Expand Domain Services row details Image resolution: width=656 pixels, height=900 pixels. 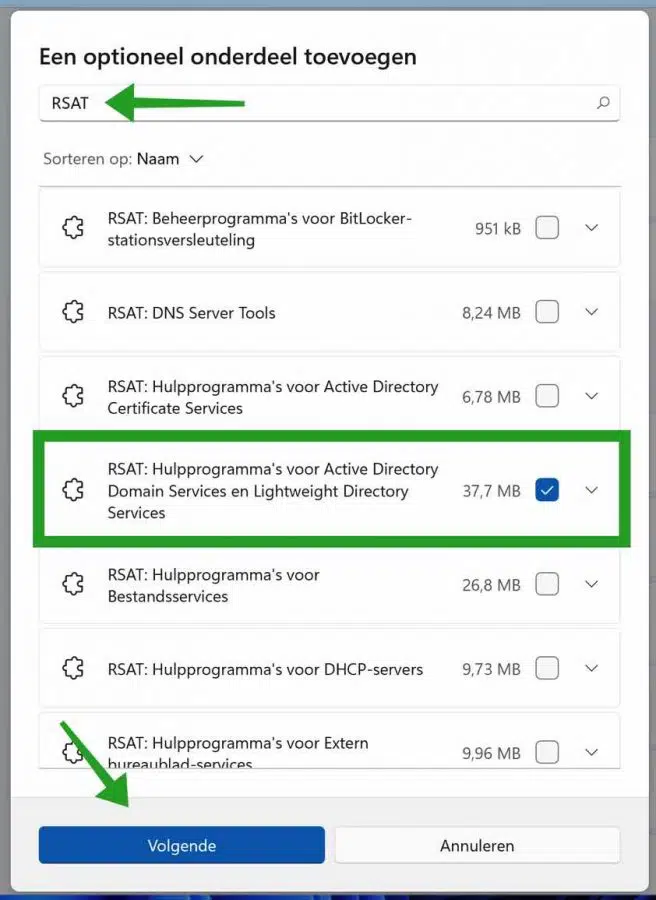592,490
